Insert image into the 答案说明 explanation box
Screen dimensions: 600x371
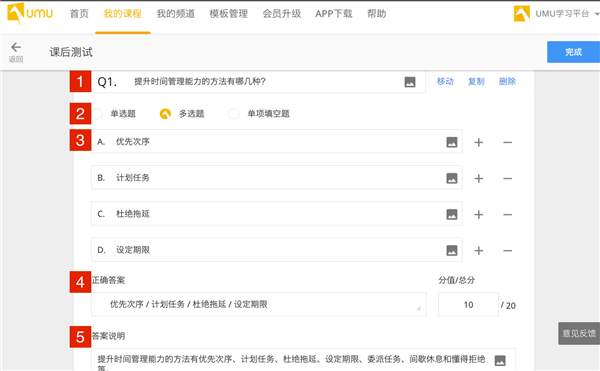(x=500, y=360)
